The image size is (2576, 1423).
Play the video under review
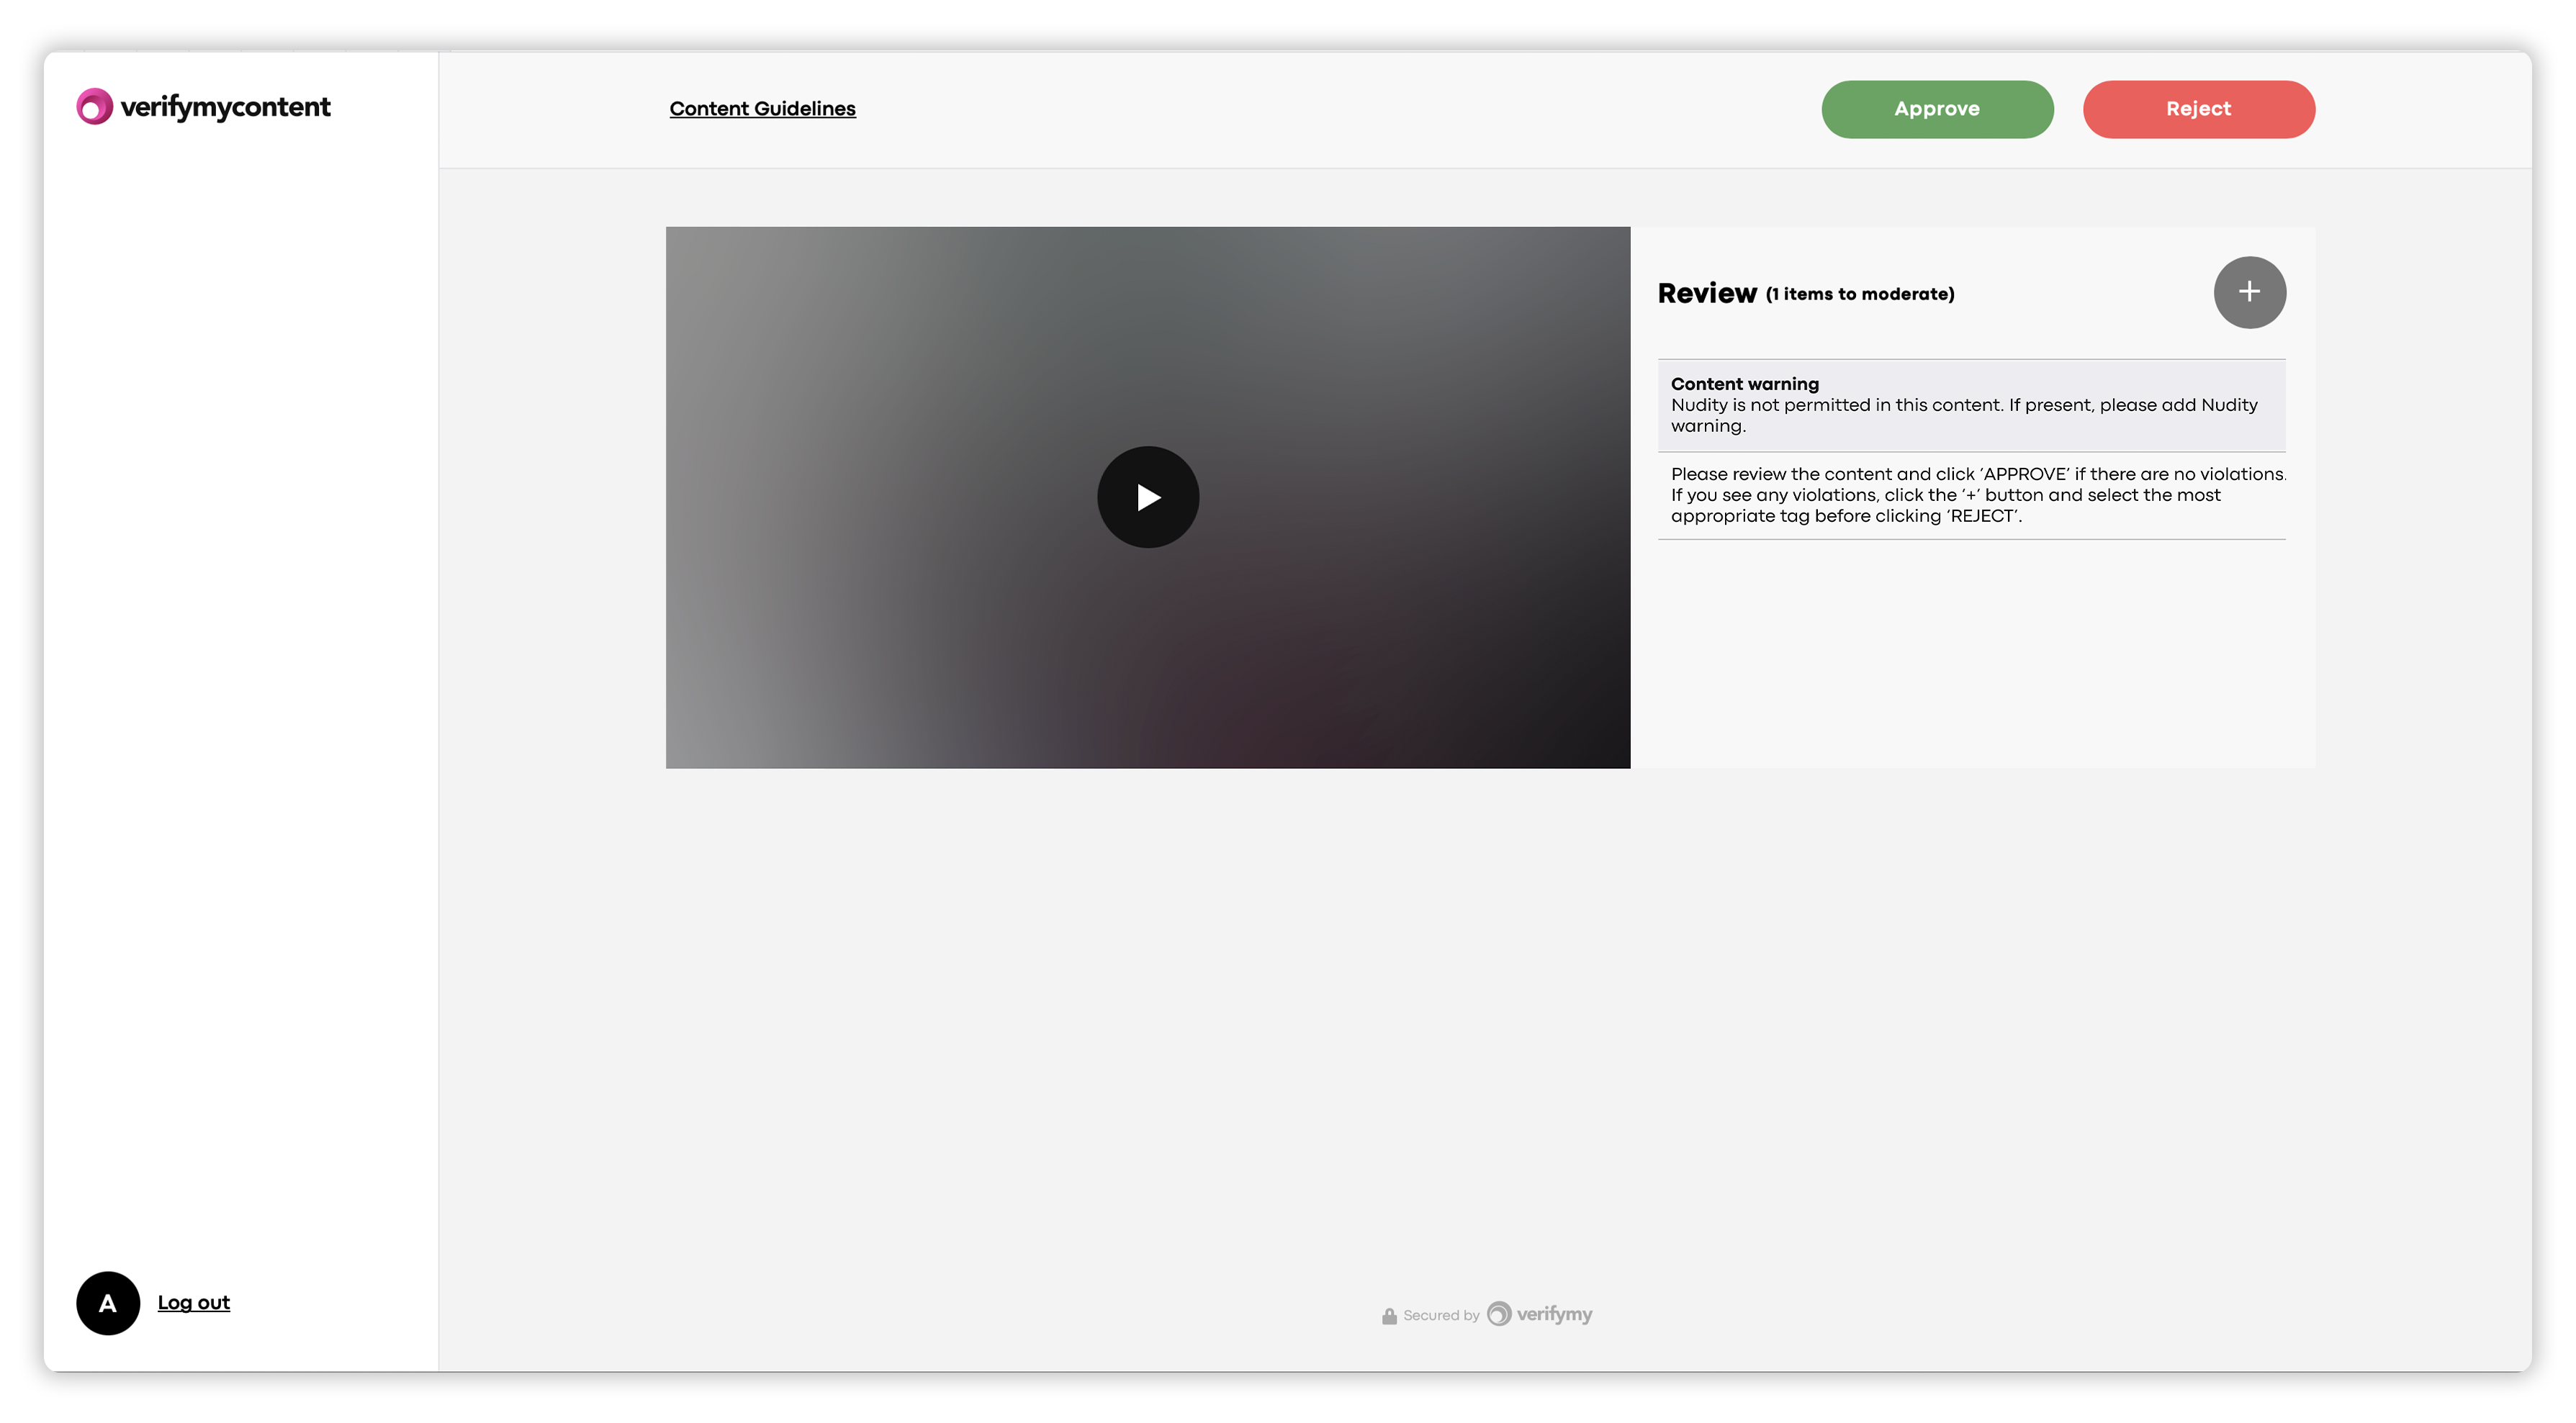point(1148,497)
